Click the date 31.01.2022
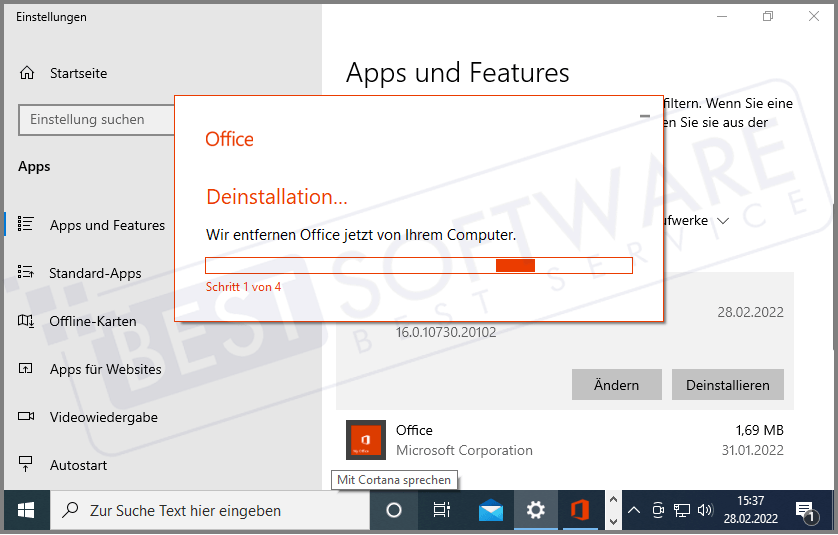Screen dimensions: 838x535 tap(752, 450)
